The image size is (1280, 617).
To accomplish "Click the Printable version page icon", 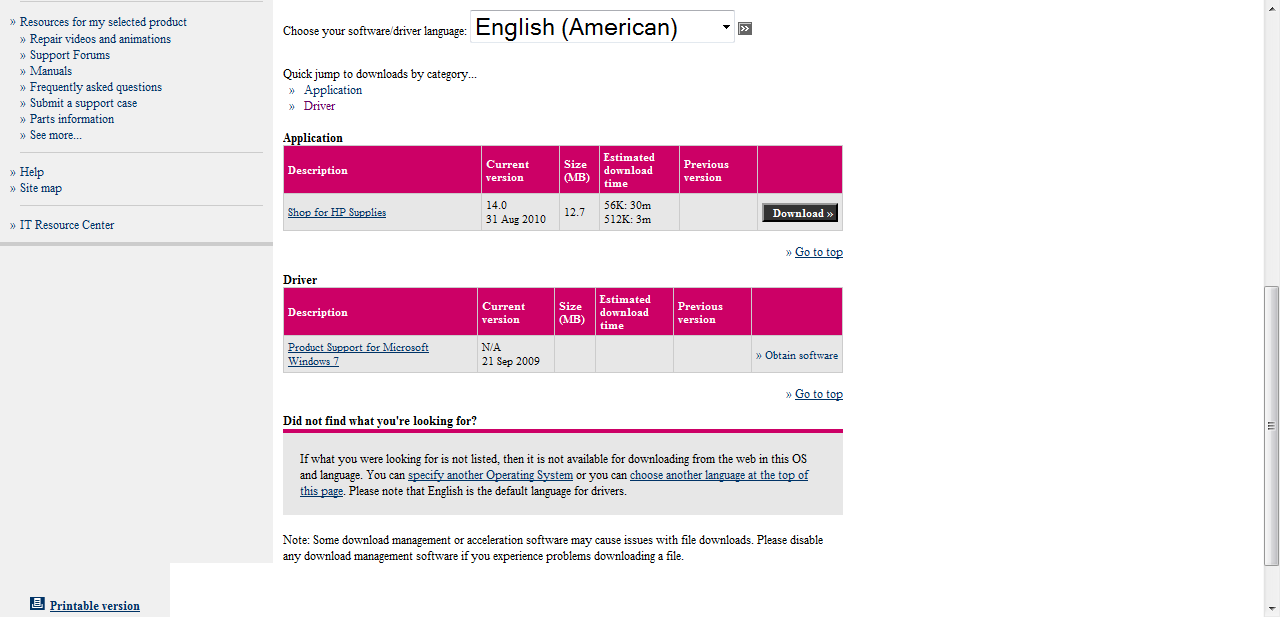I will pos(37,604).
